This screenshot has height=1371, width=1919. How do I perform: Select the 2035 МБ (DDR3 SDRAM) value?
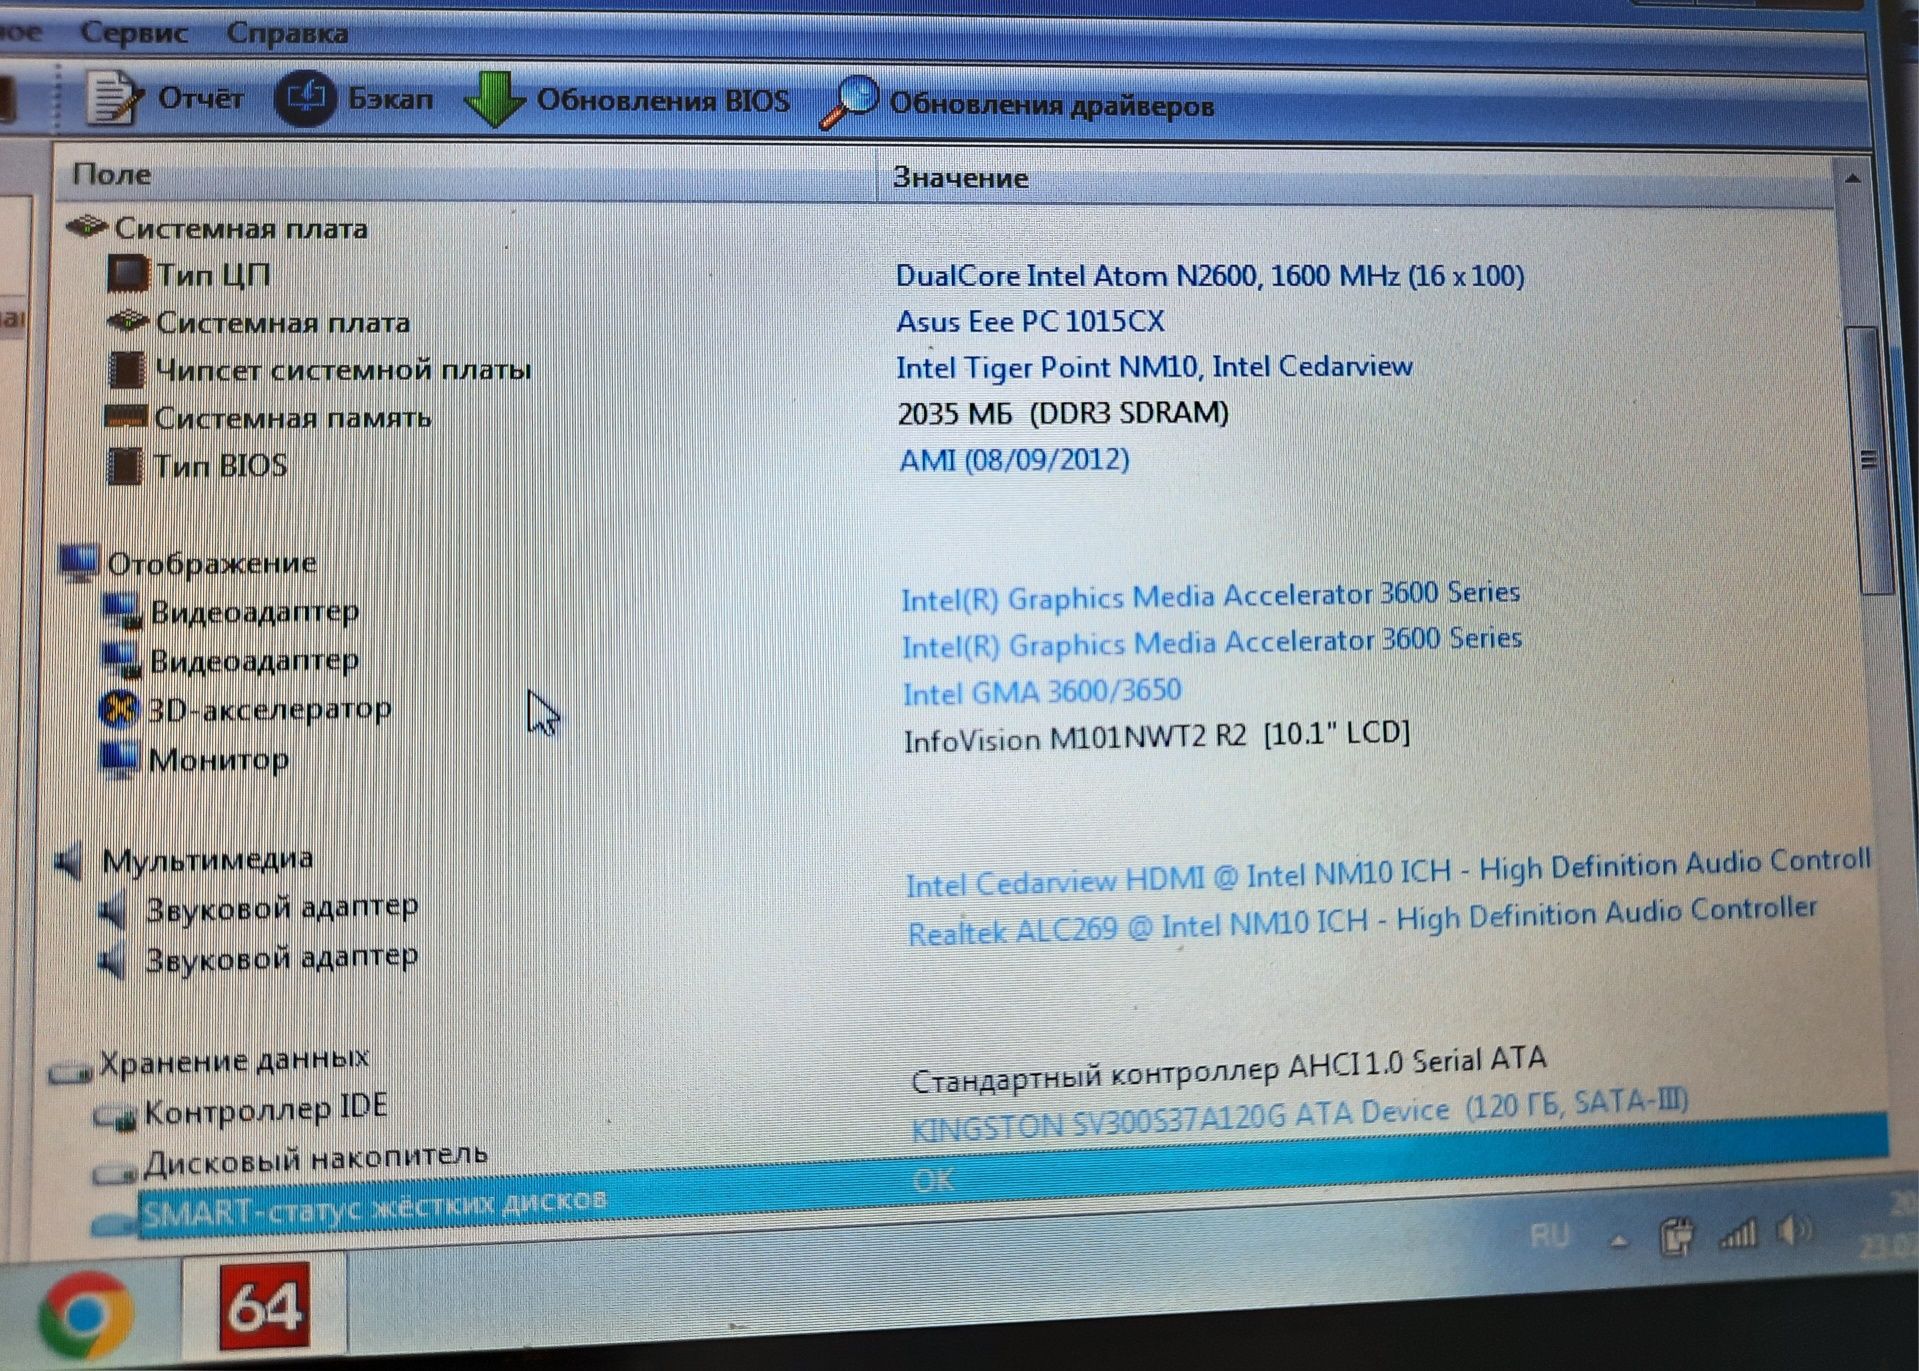1063,413
